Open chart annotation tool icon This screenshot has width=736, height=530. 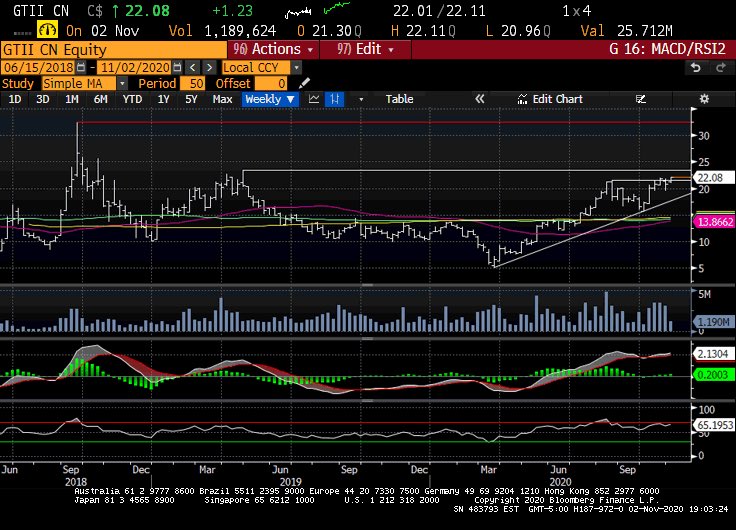(641, 99)
